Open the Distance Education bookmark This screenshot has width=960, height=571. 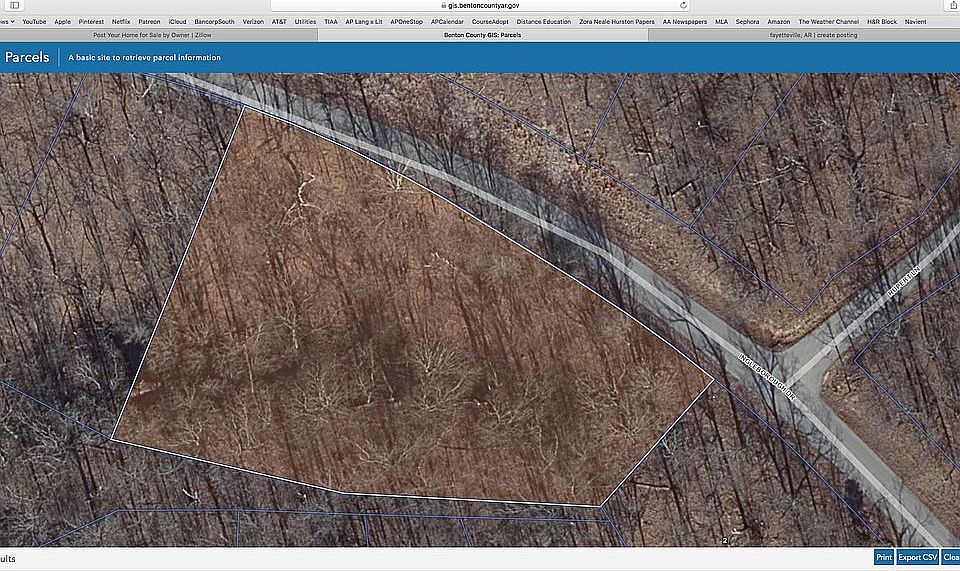point(544,21)
